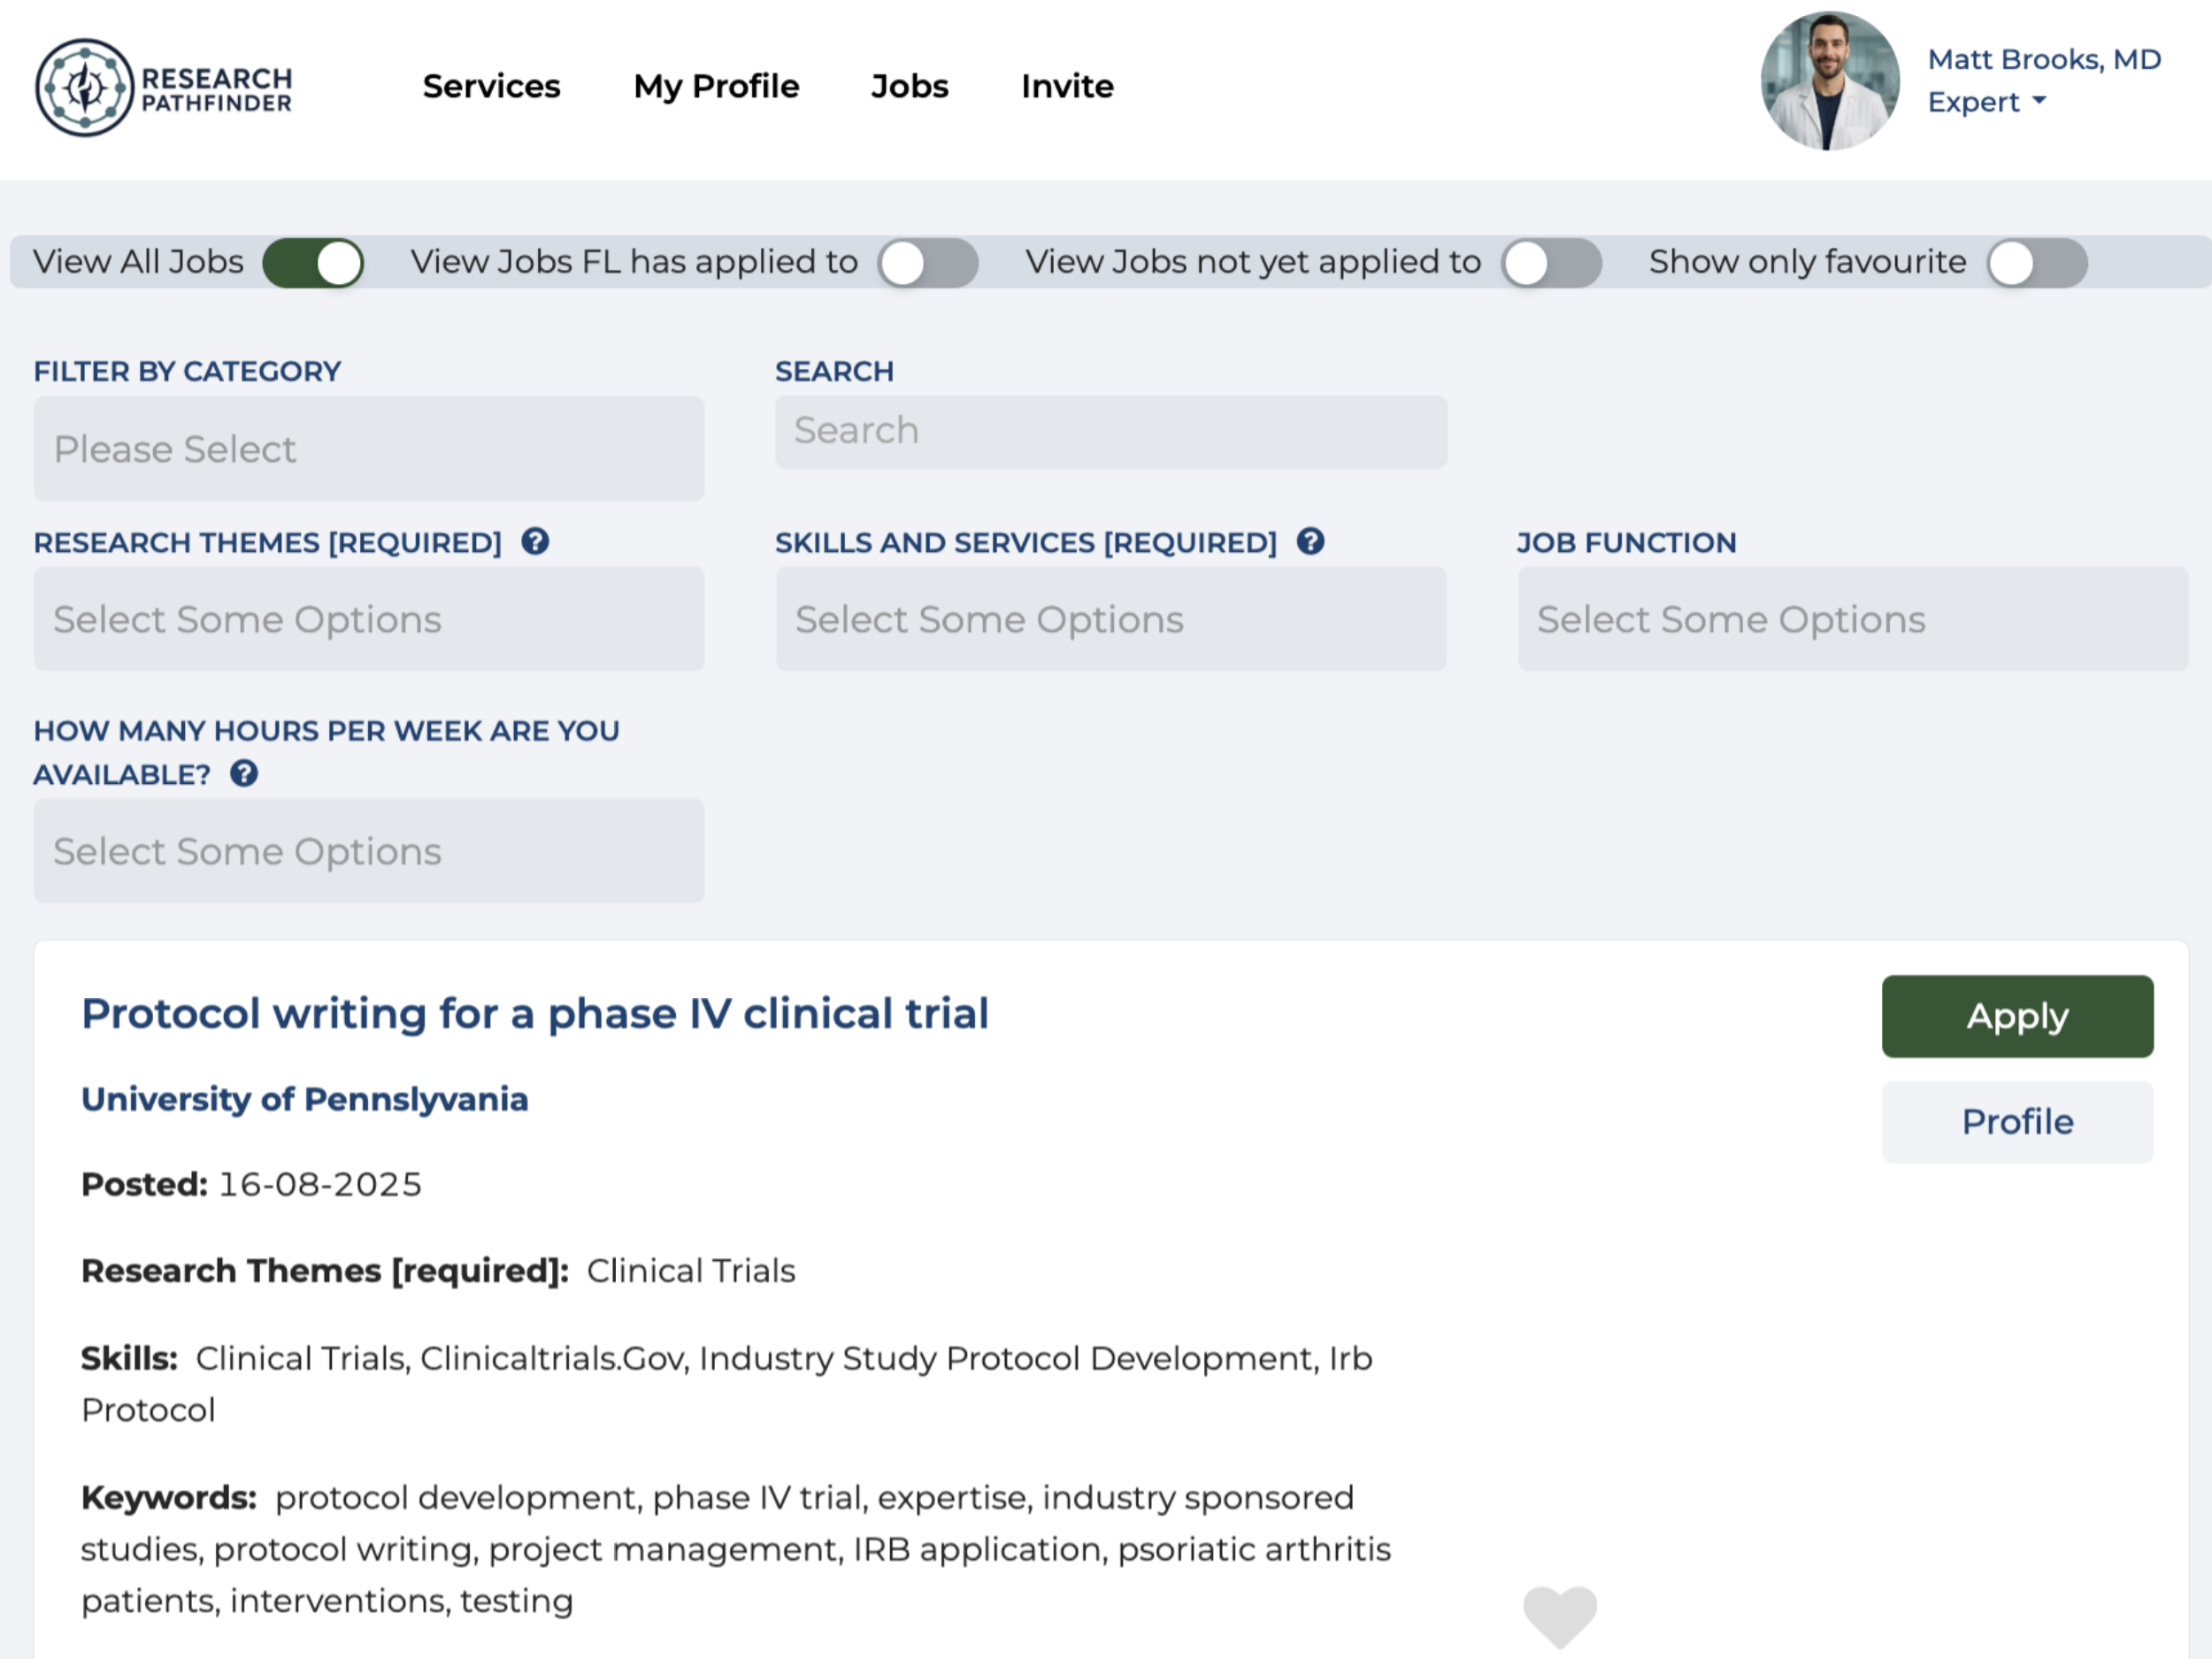Screen dimensions: 2212x1659
Task: Click Matt Brooks profile photo
Action: click(x=1829, y=82)
